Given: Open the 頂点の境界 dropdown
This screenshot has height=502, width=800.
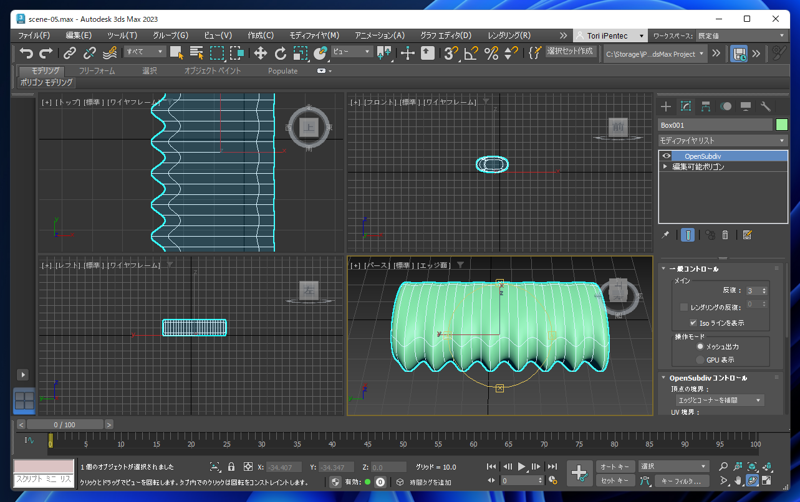Looking at the screenshot, I should 719,400.
